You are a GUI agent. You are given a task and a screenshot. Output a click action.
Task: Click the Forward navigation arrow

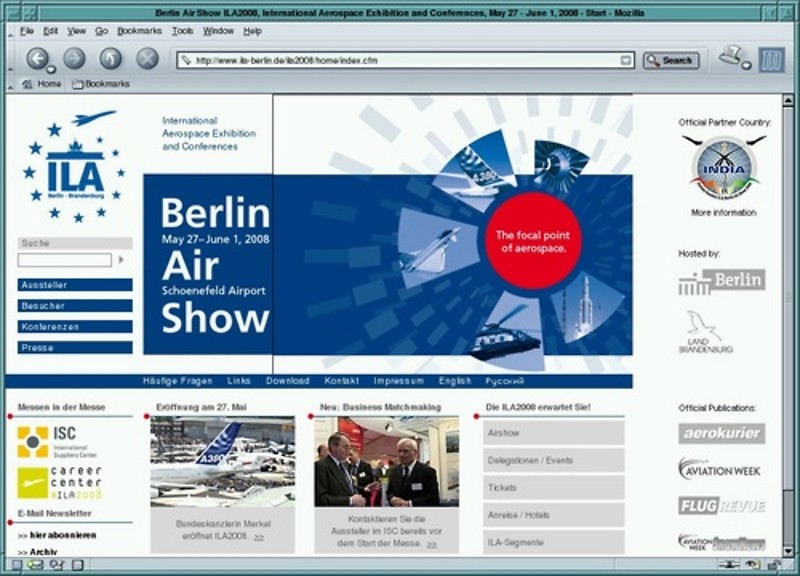(74, 59)
